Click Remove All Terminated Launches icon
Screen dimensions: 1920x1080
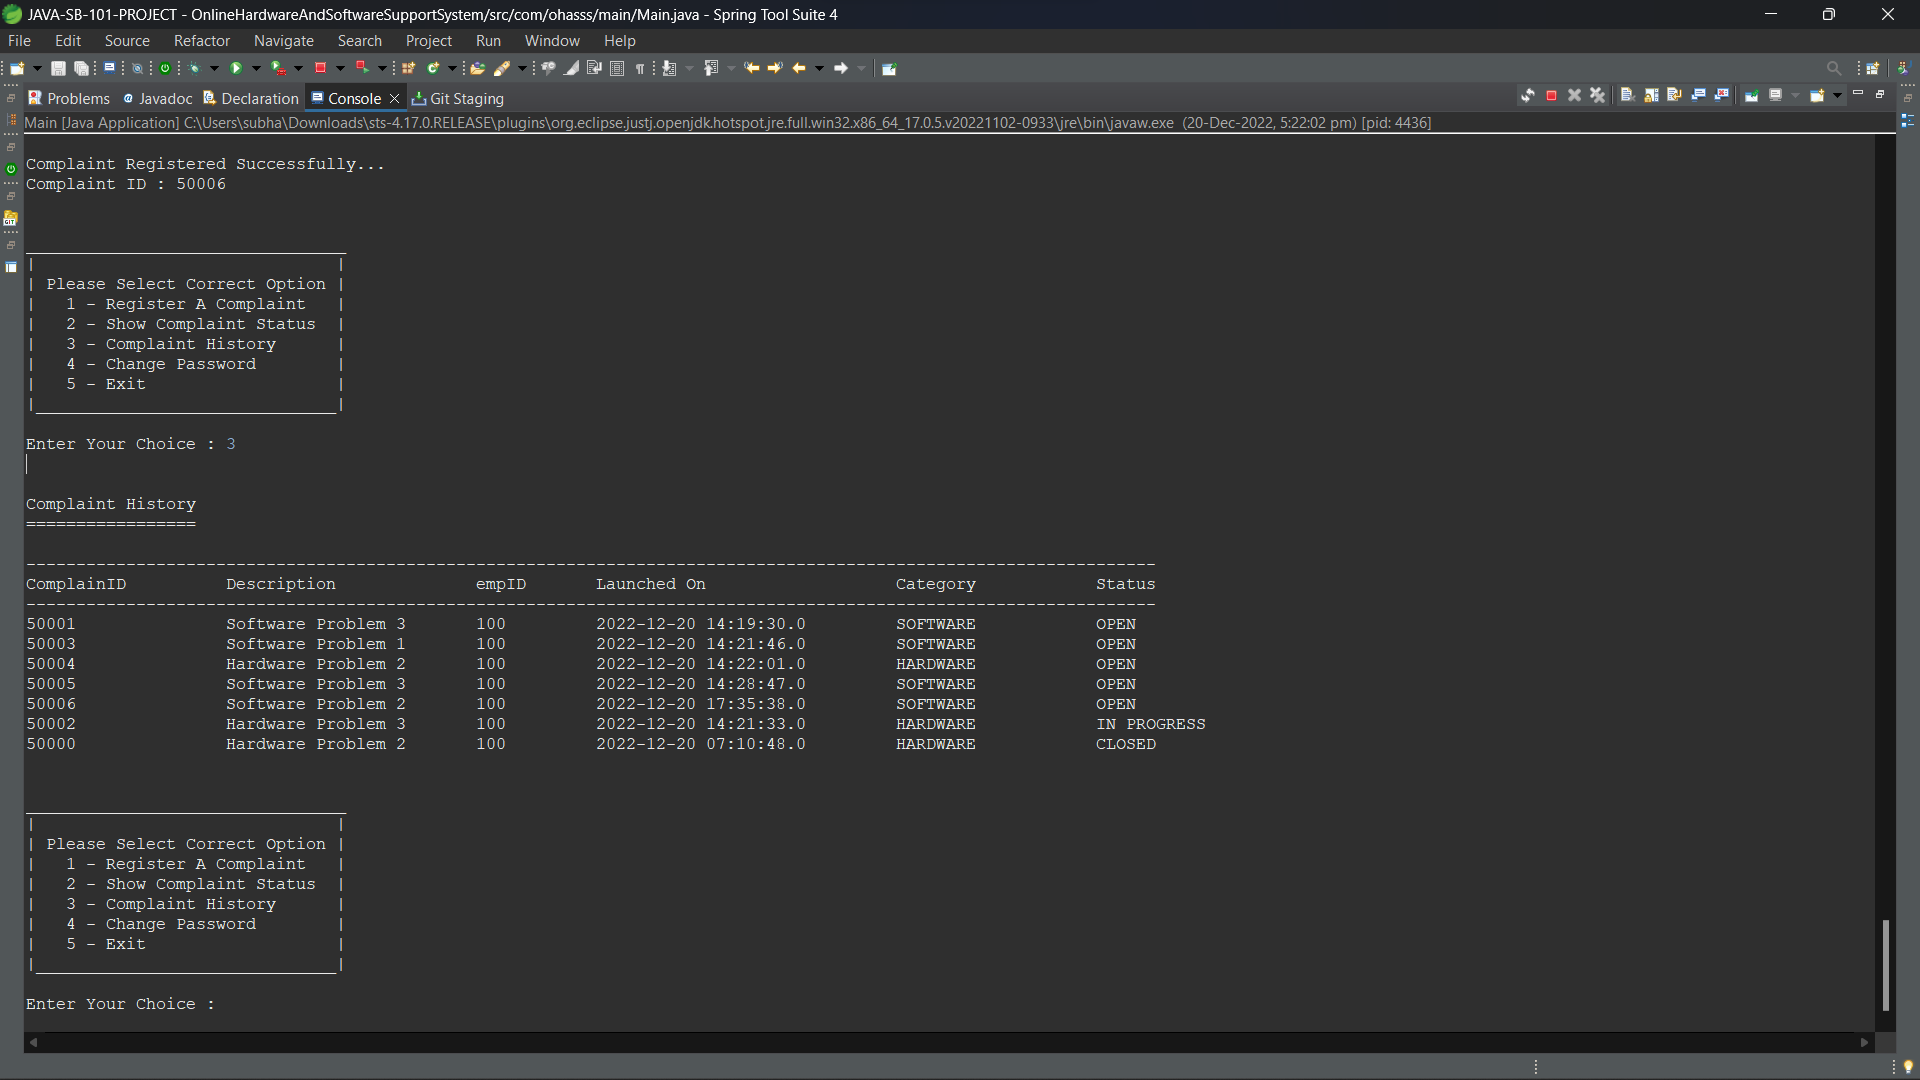pos(1597,96)
